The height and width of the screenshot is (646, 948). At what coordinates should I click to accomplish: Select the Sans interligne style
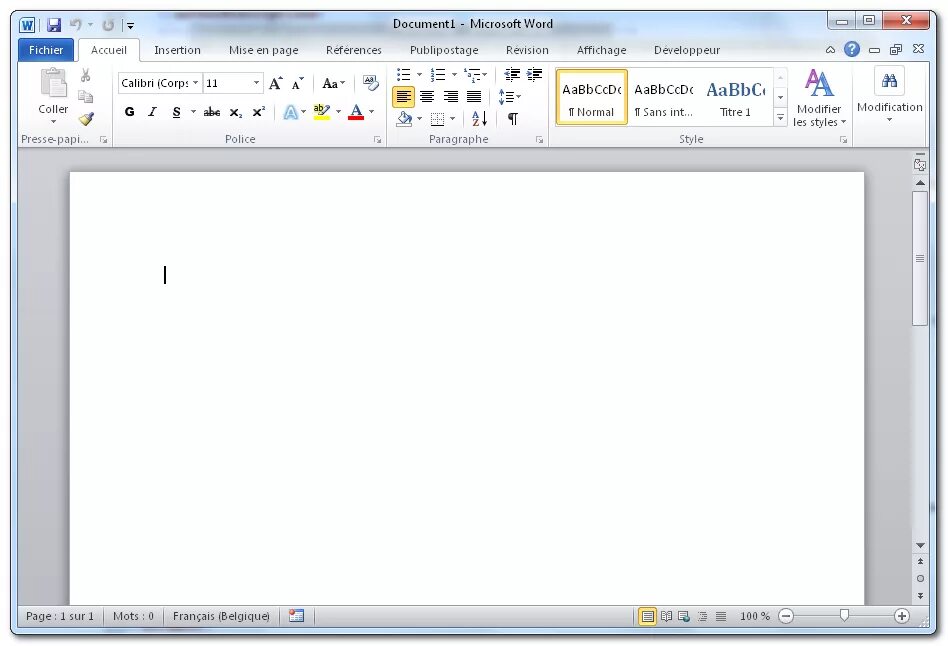coord(663,97)
